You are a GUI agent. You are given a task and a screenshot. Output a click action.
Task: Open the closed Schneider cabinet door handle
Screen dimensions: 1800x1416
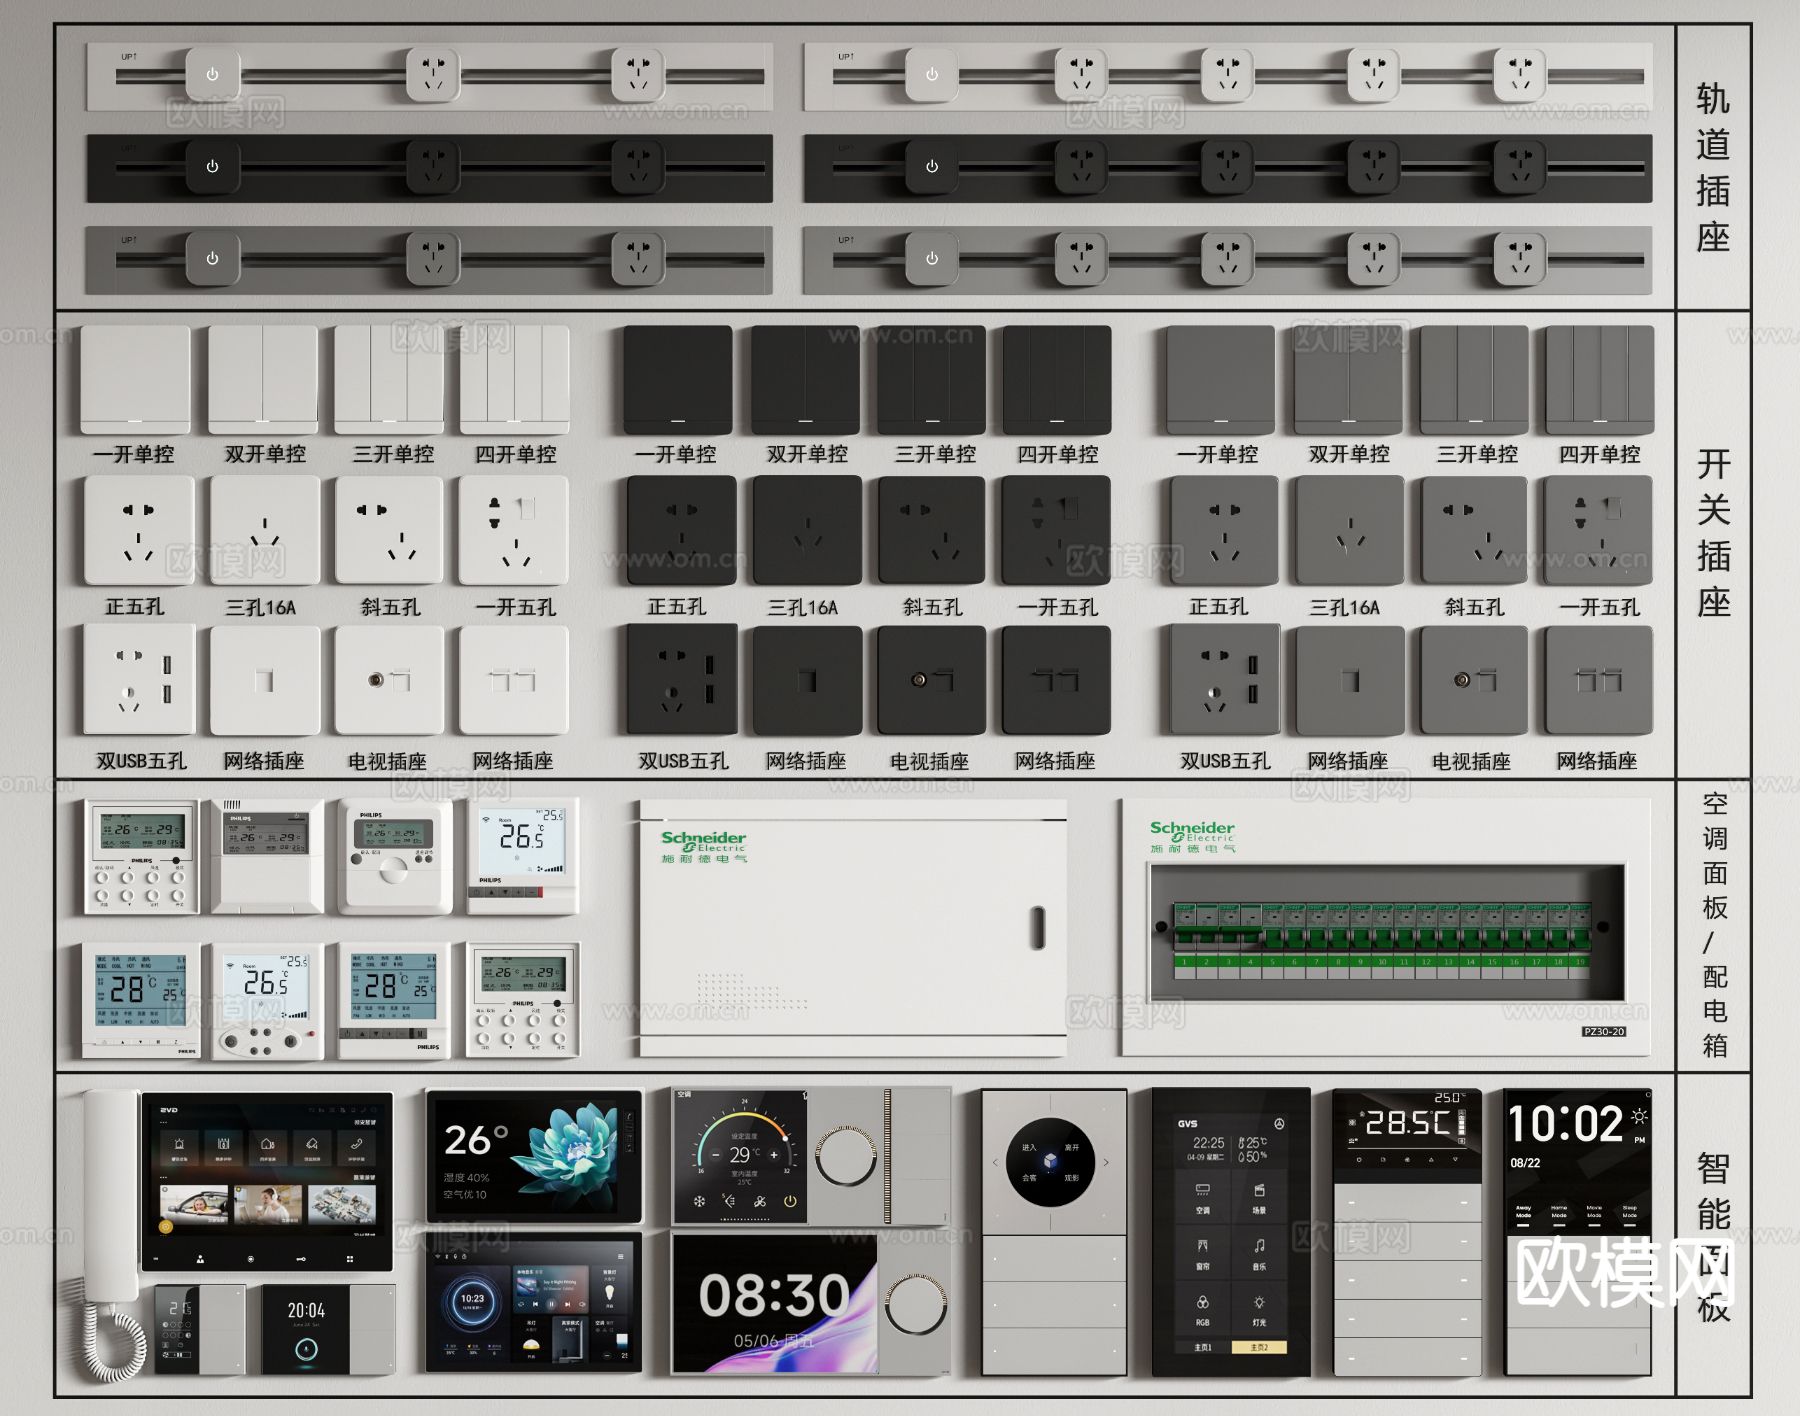[x=1038, y=928]
